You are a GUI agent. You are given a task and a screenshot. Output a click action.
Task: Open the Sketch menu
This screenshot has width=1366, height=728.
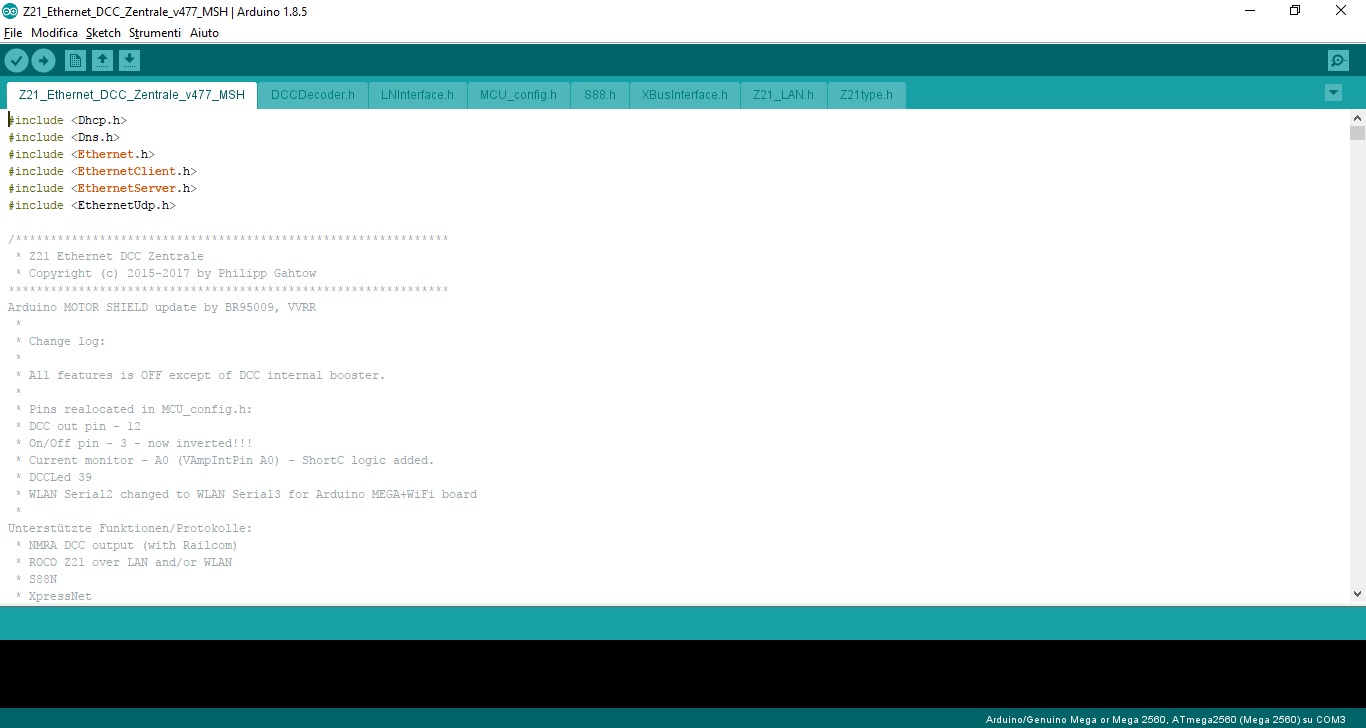click(103, 33)
